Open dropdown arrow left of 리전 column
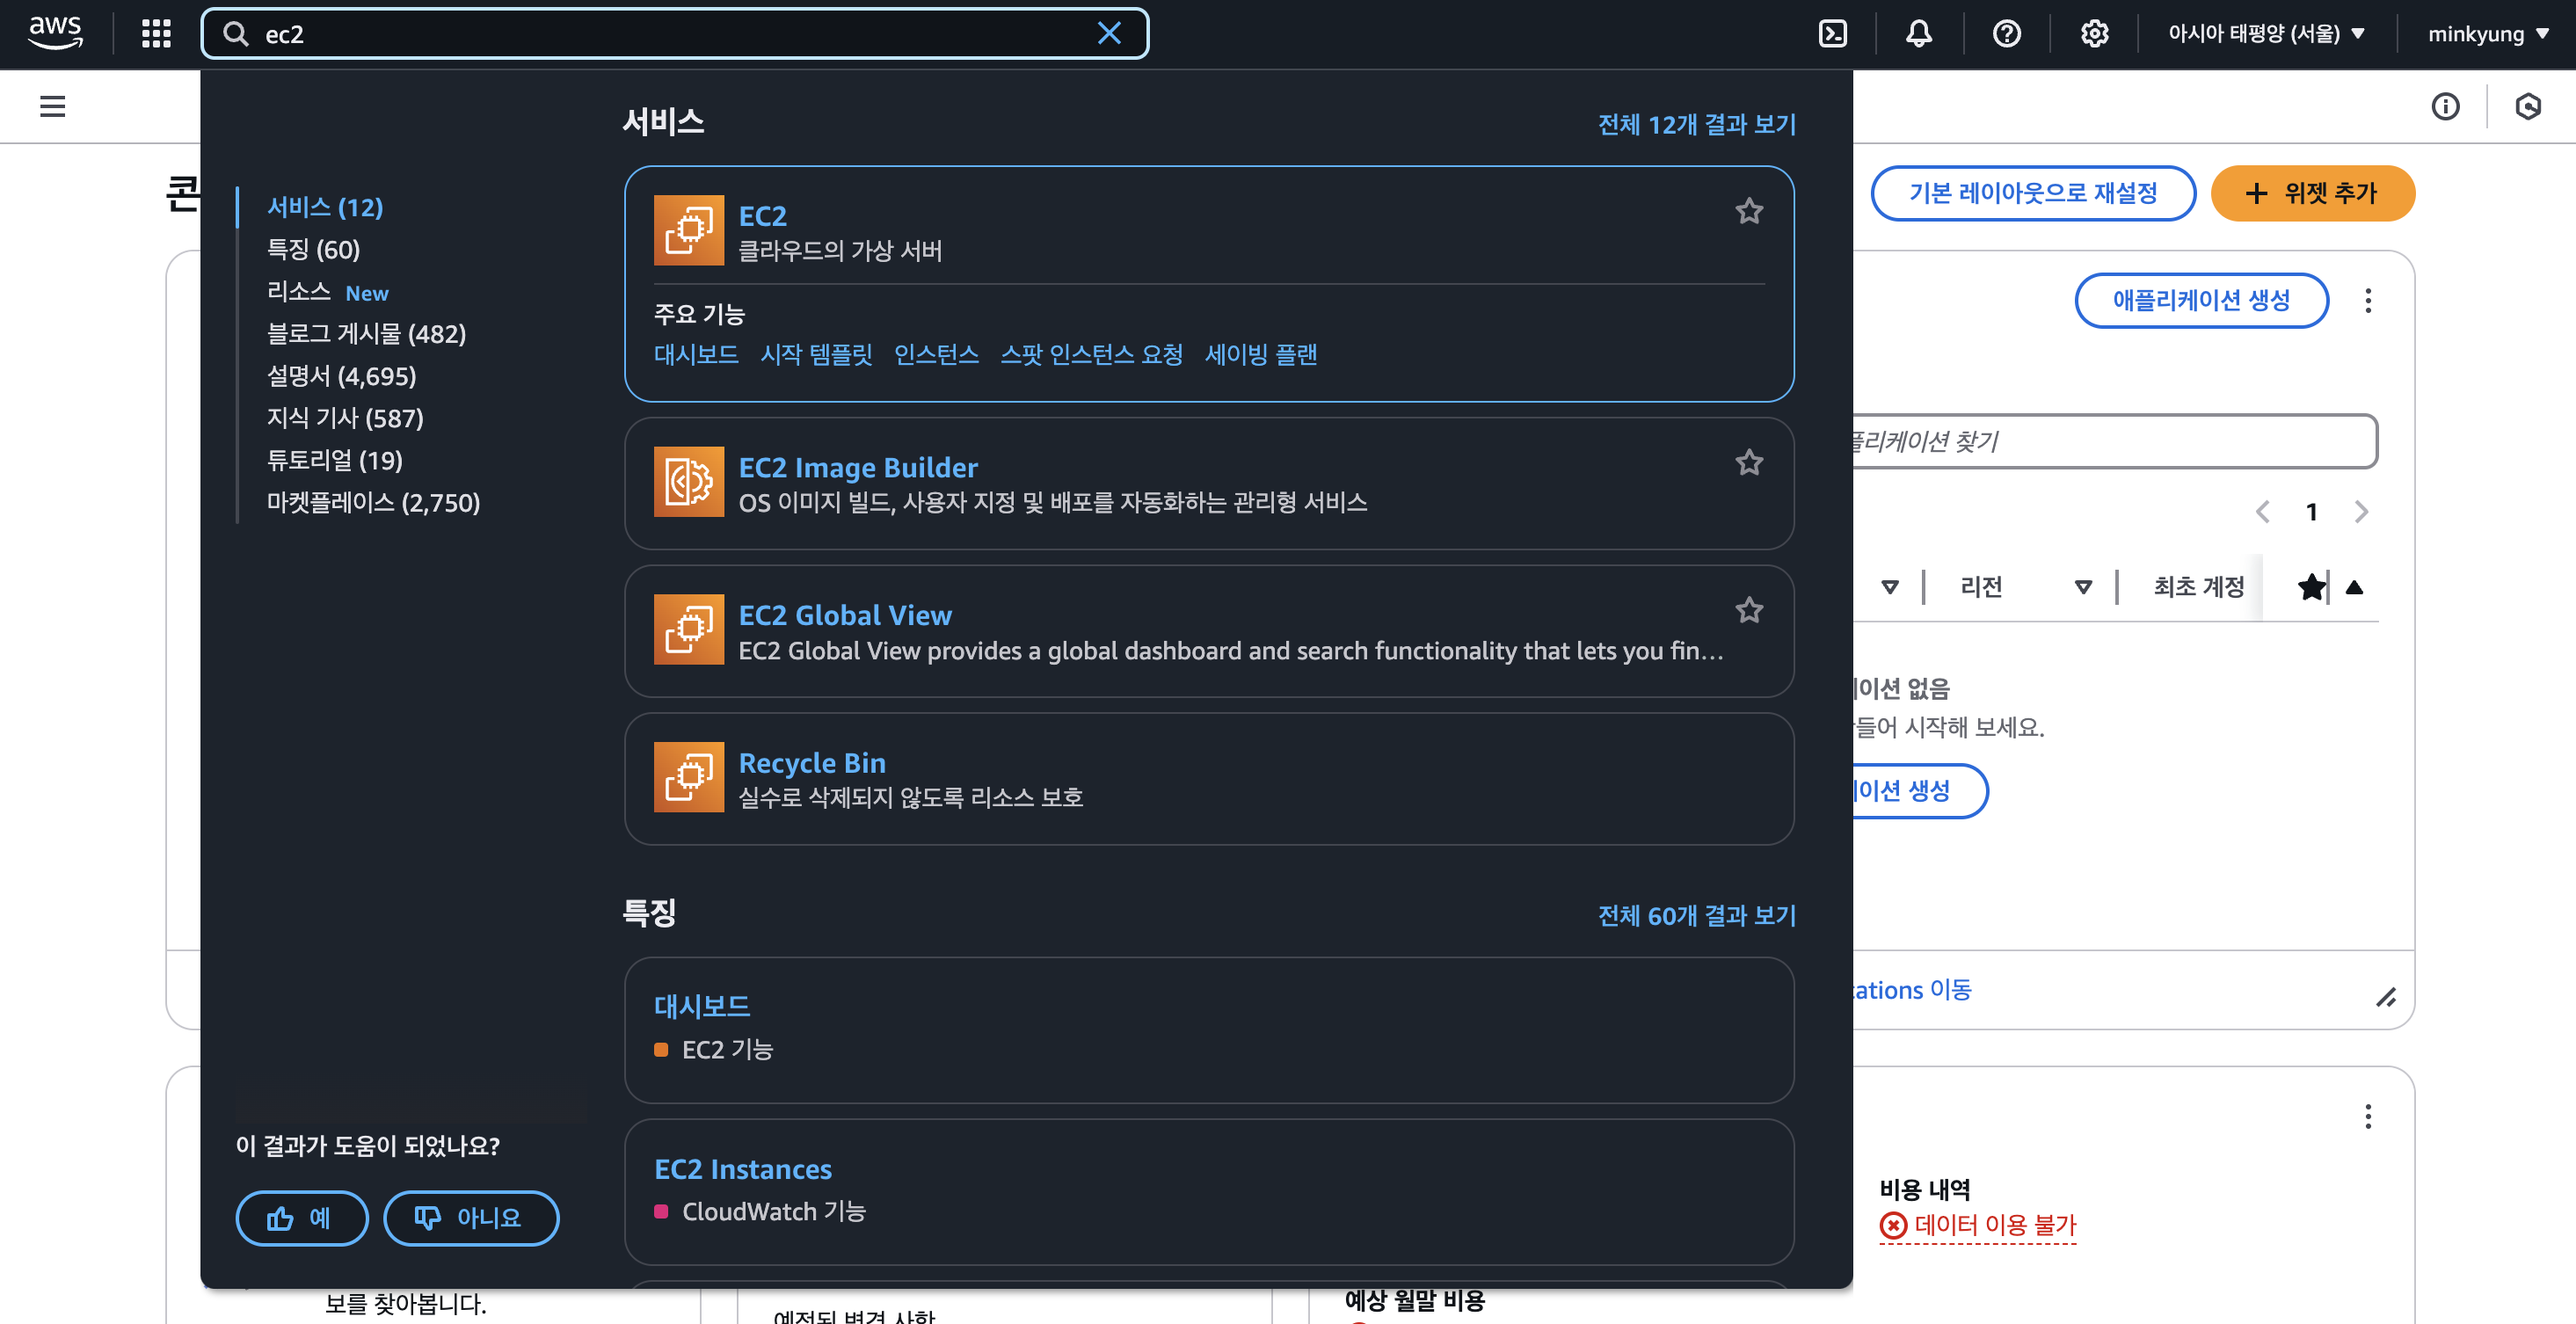This screenshot has width=2576, height=1324. pyautogui.click(x=1889, y=587)
